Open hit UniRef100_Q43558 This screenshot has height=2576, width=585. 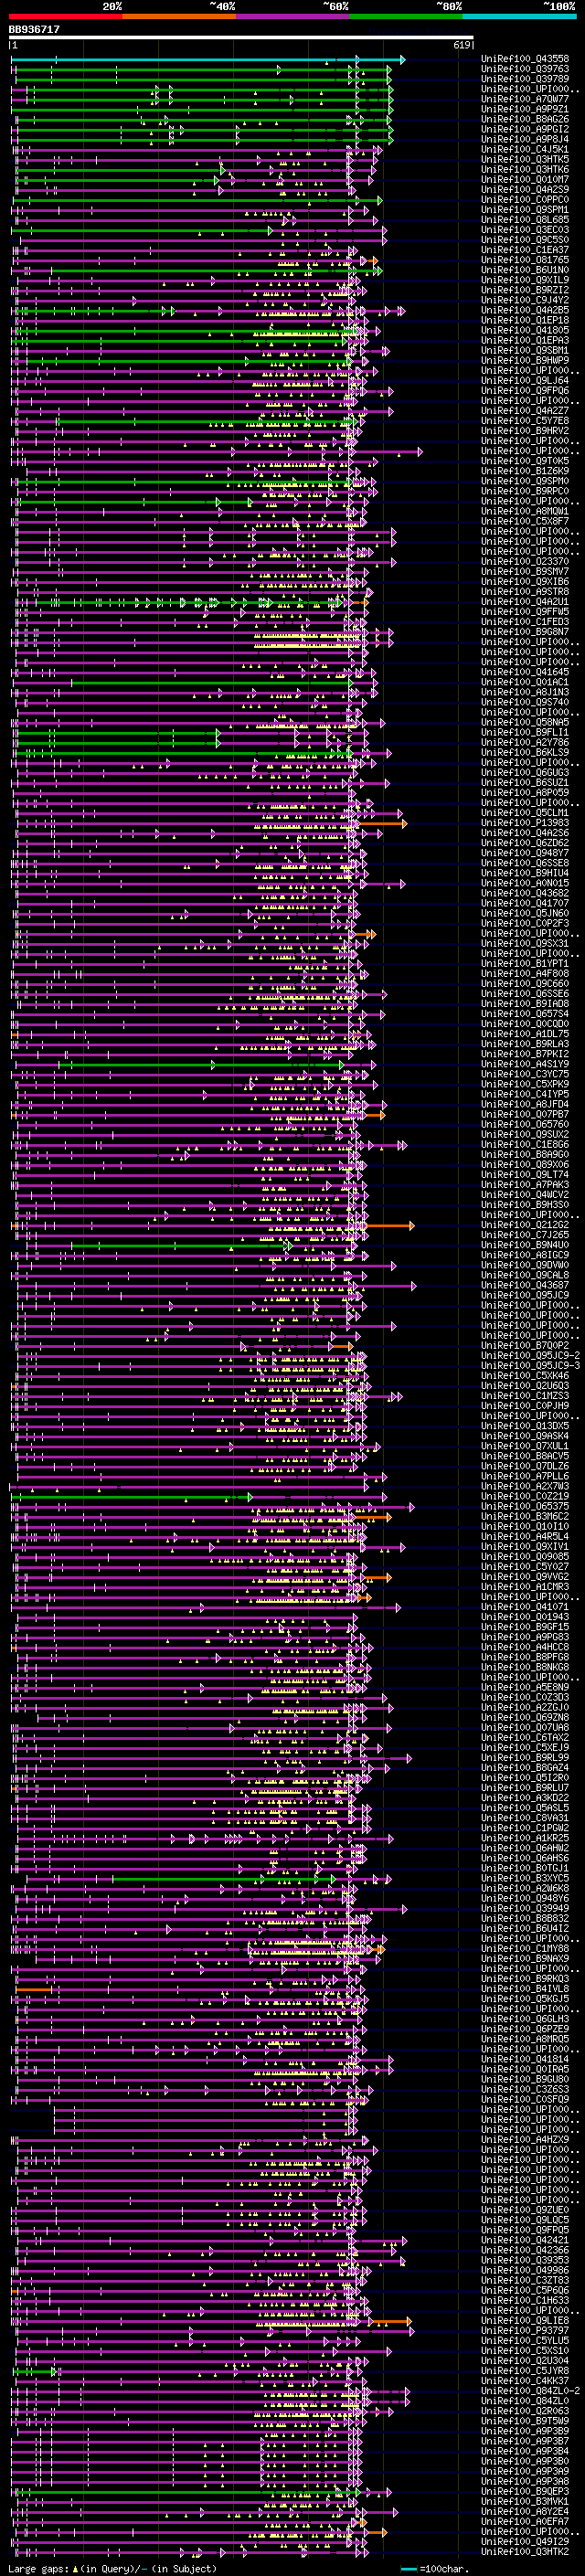(x=525, y=59)
